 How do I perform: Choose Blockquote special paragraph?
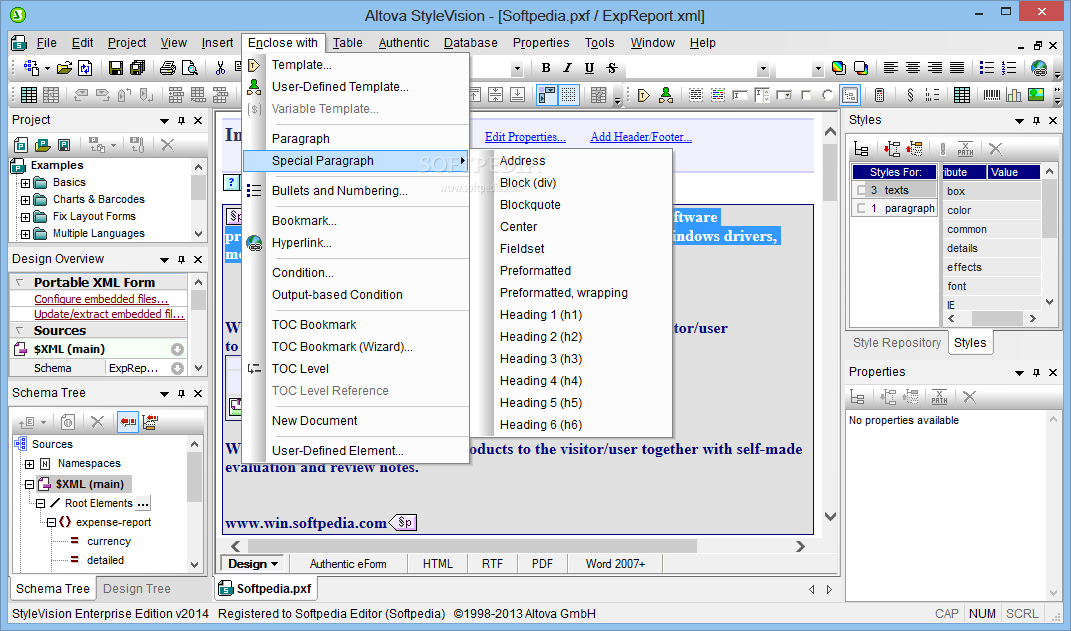click(x=530, y=205)
